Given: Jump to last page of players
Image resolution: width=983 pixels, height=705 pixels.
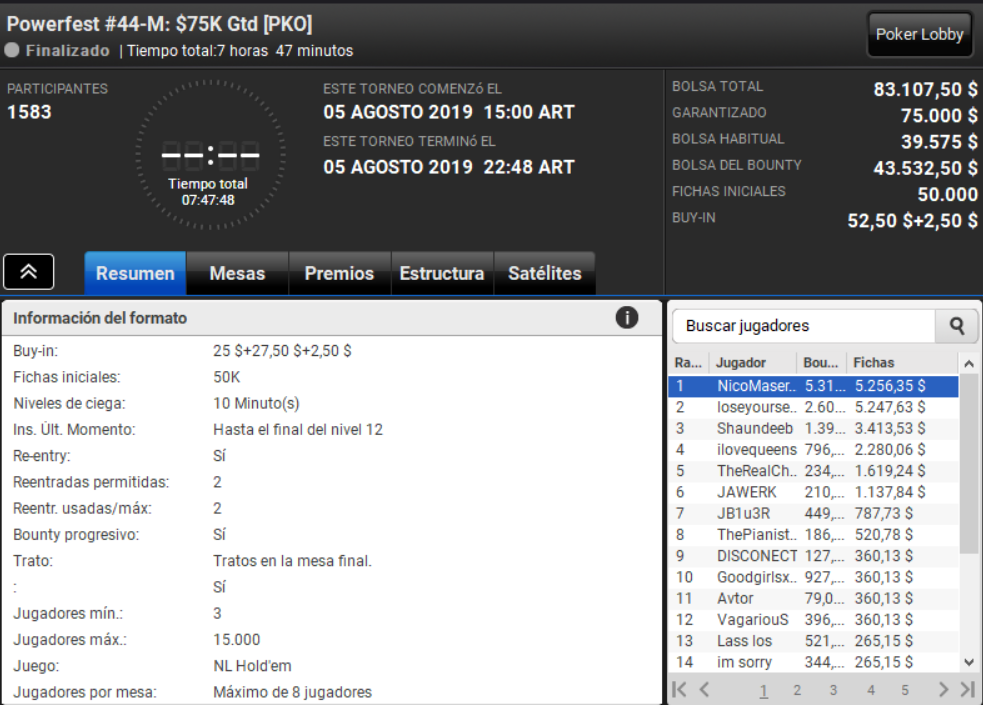Looking at the screenshot, I should pos(968,689).
